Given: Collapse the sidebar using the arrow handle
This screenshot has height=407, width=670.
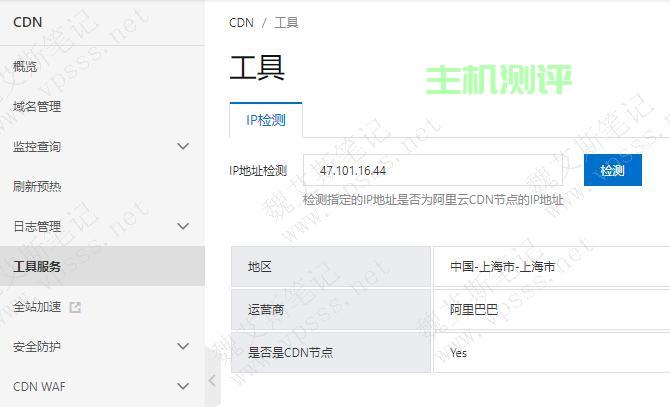Looking at the screenshot, I should [211, 380].
